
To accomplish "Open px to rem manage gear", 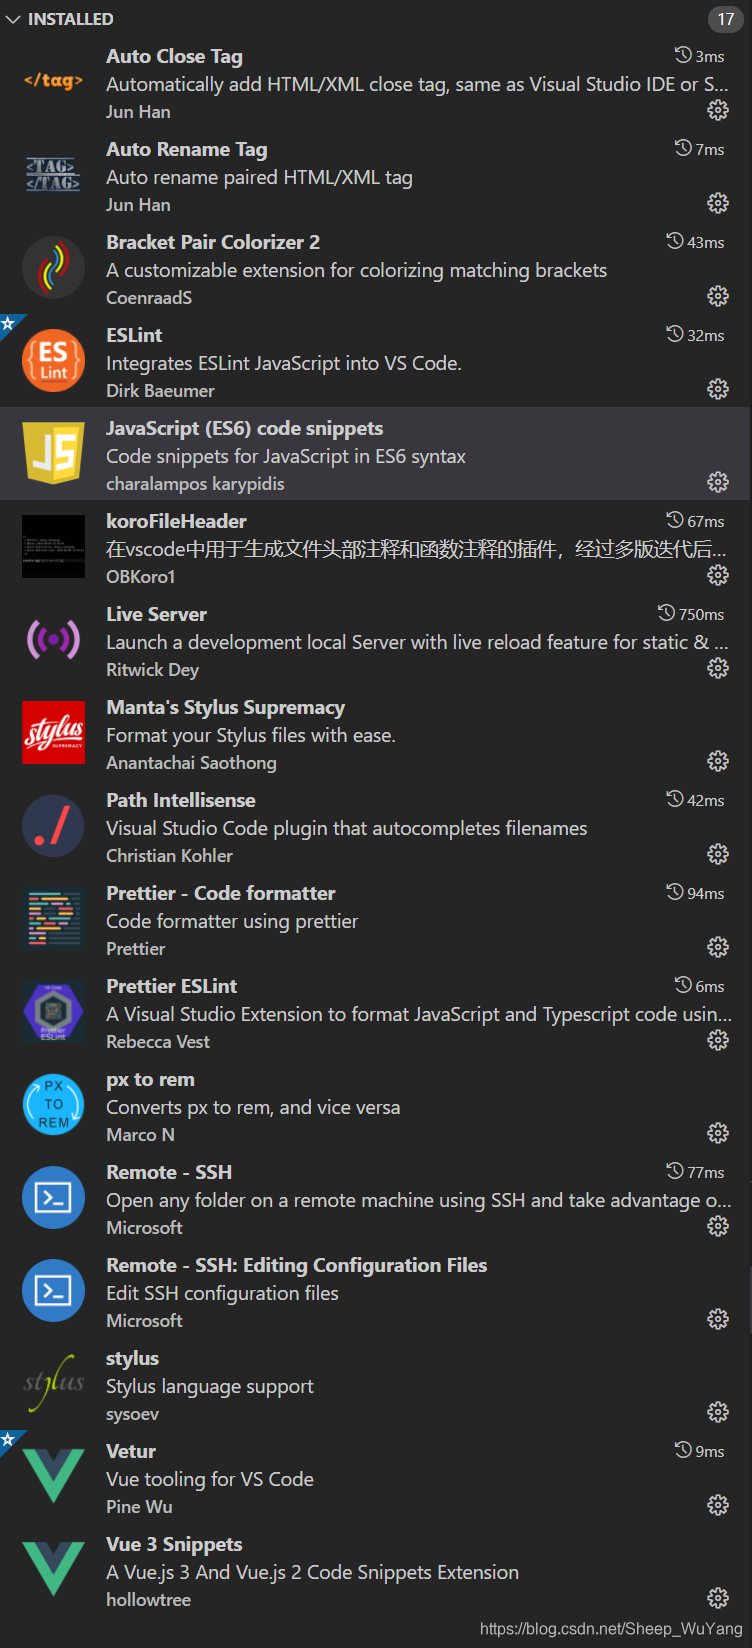I will (x=718, y=1133).
